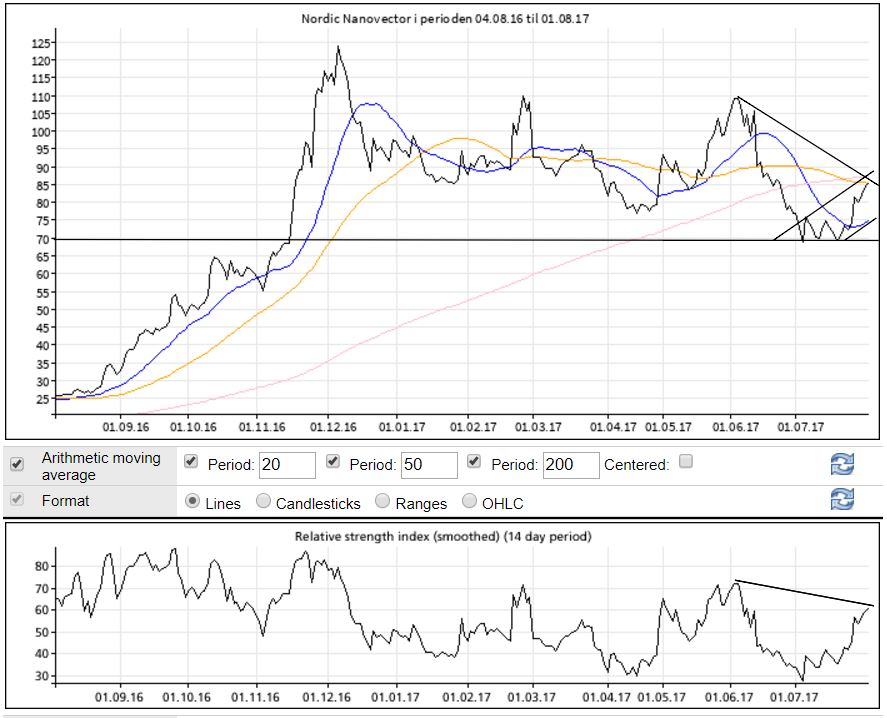The image size is (887, 718).
Task: Disable the Period 50 moving average checkbox
Action: click(334, 463)
